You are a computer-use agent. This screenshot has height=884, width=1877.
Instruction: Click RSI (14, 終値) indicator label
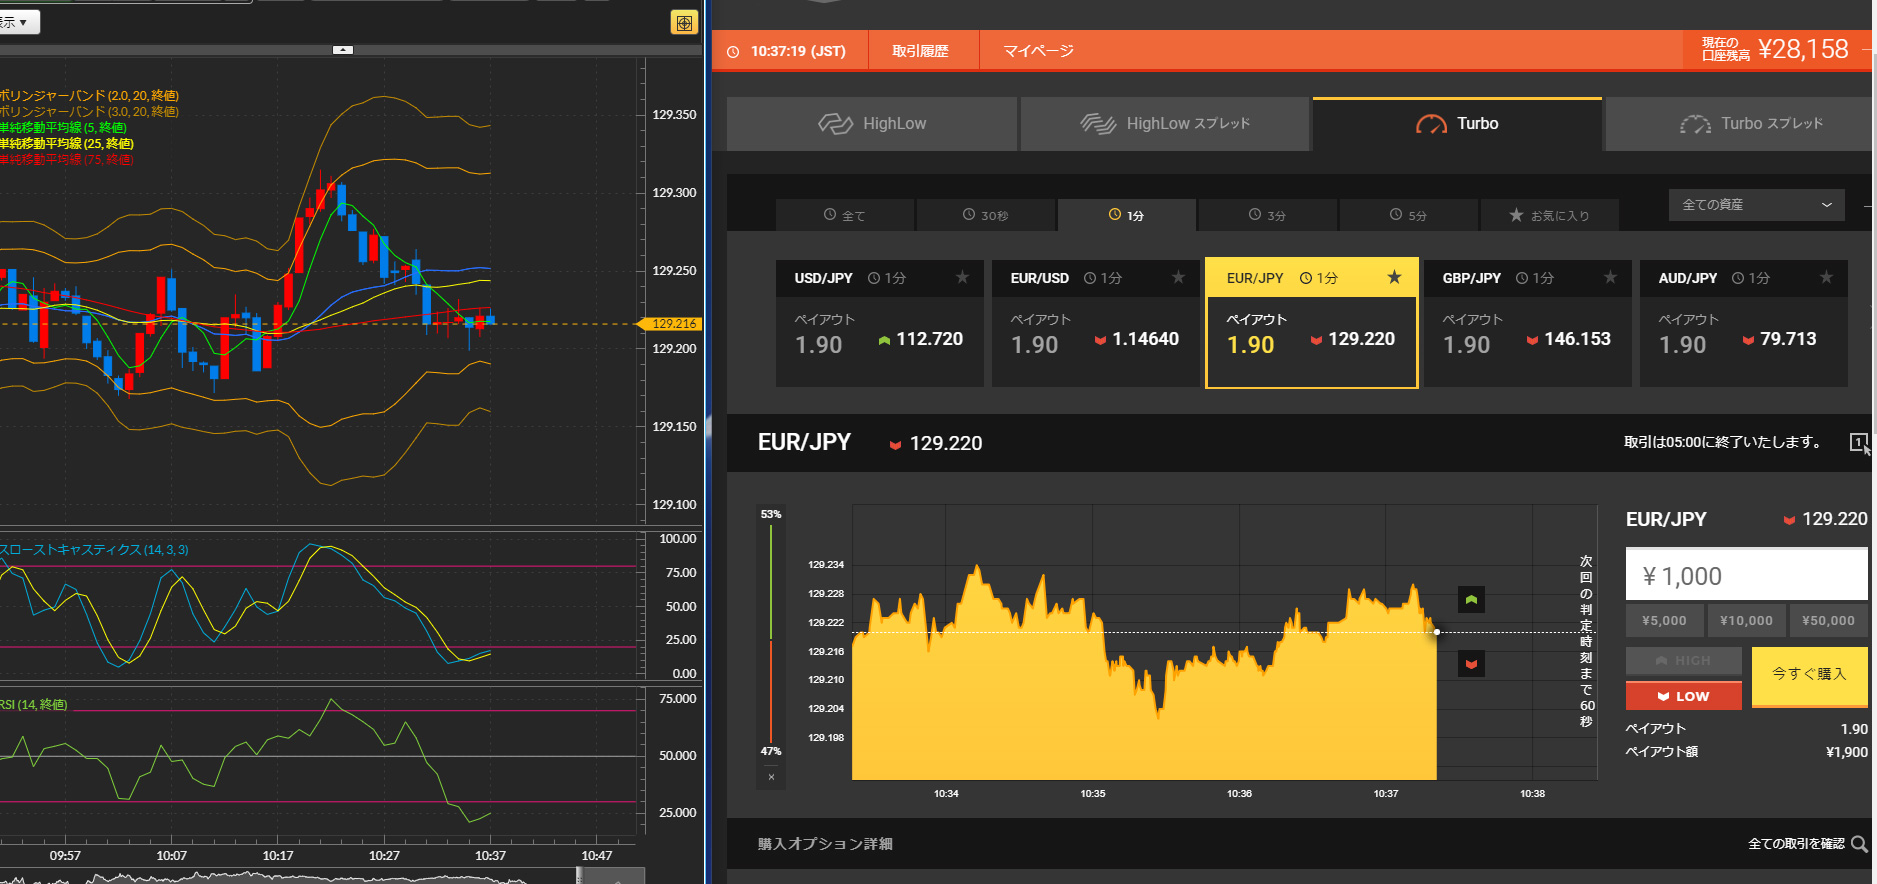(x=34, y=705)
